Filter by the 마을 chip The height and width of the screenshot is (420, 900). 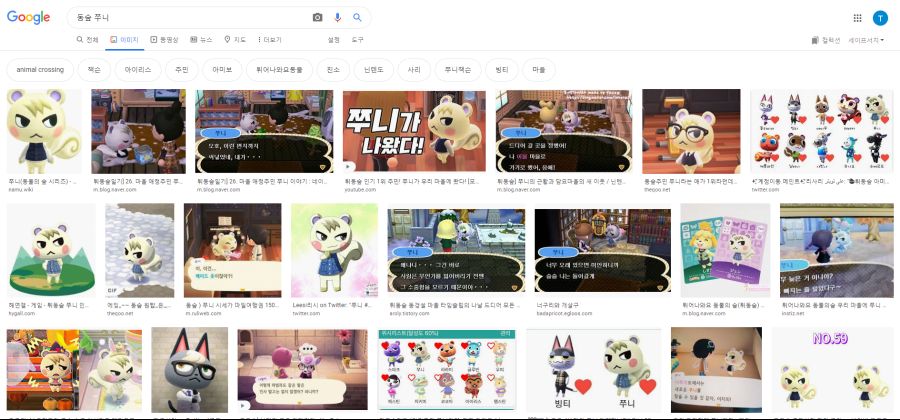click(x=539, y=70)
